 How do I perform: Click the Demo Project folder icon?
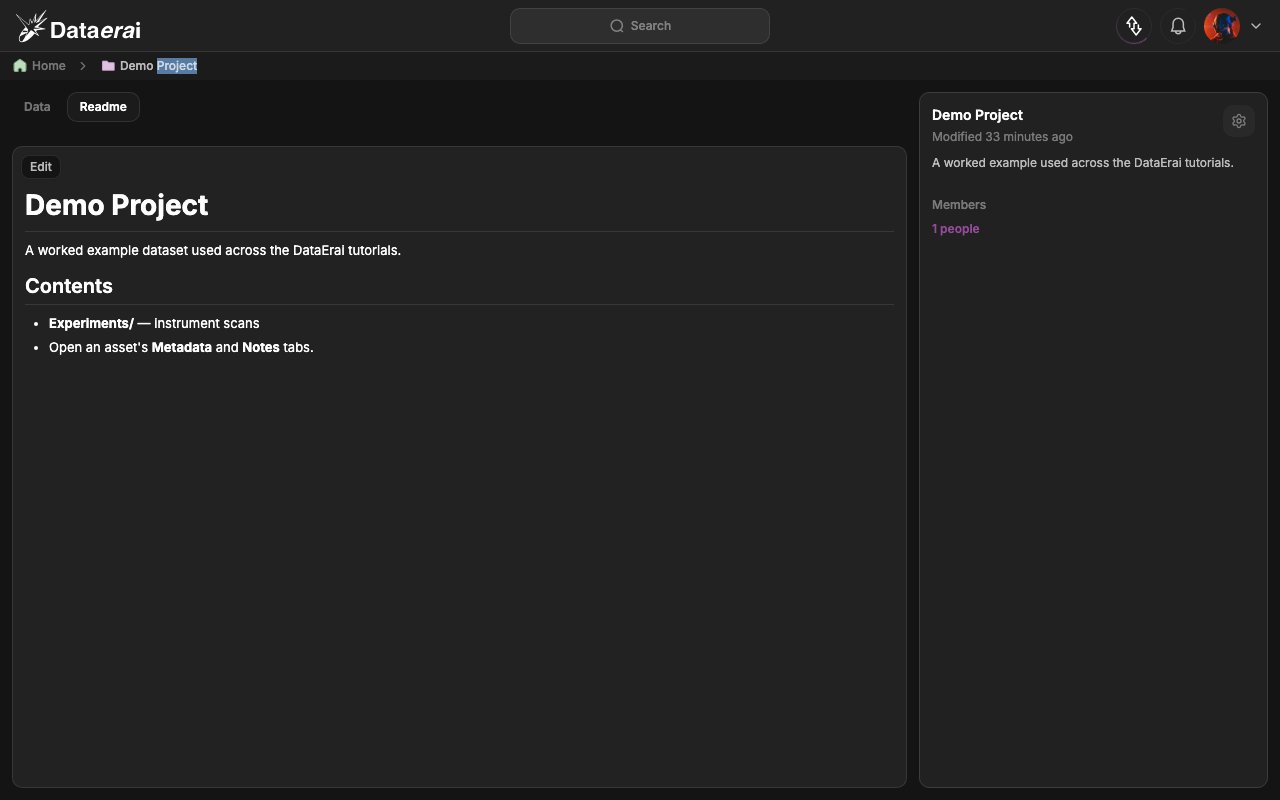[108, 66]
